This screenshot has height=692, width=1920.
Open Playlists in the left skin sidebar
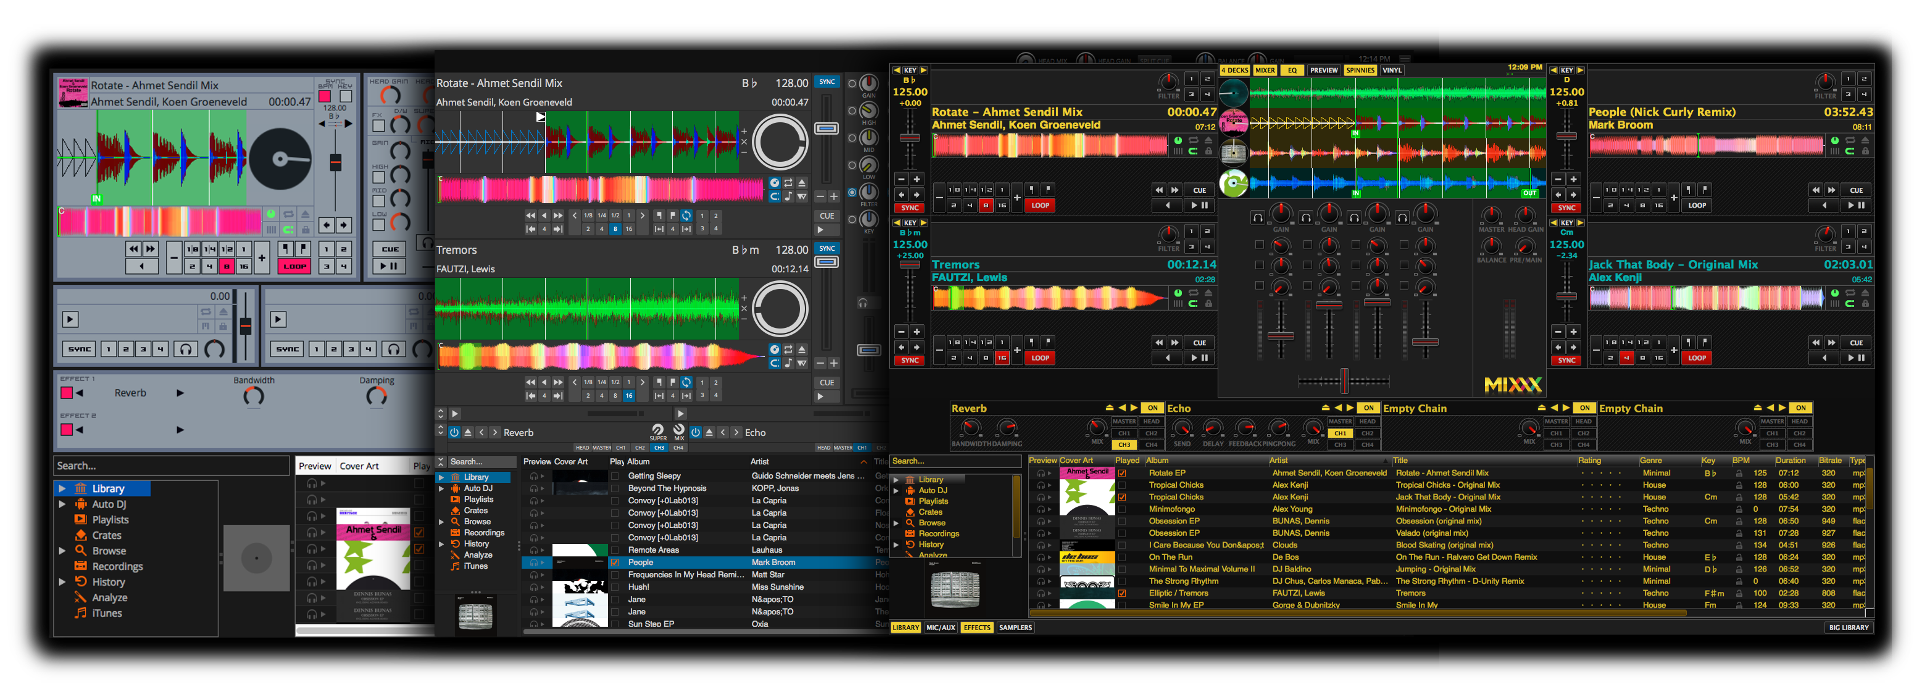[110, 520]
